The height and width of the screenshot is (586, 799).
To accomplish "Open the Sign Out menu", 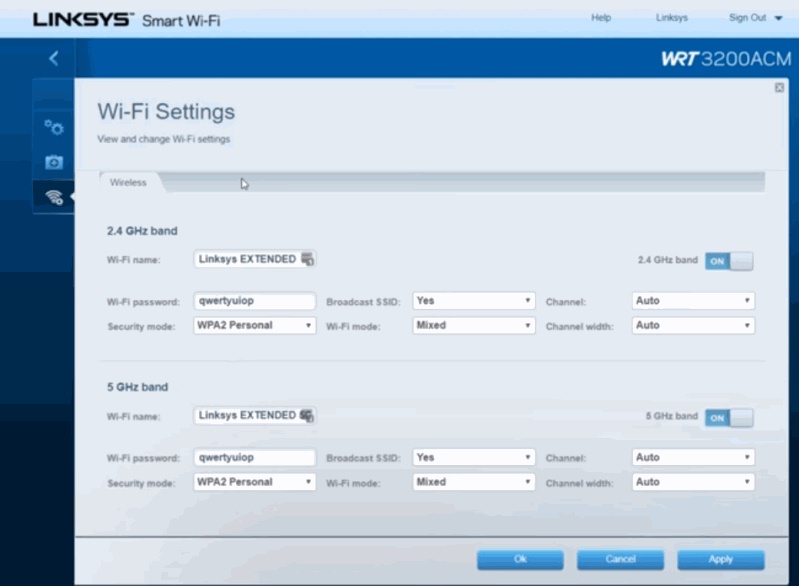I will 755,18.
